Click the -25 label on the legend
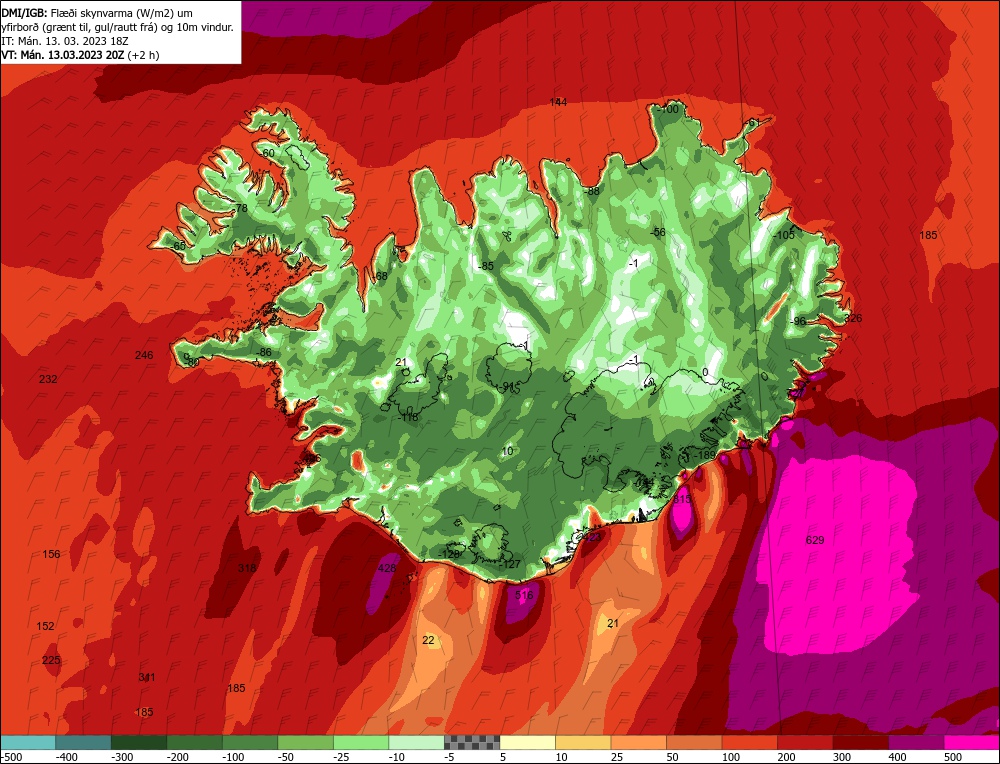Viewport: 1000px width, 764px height. [x=342, y=757]
